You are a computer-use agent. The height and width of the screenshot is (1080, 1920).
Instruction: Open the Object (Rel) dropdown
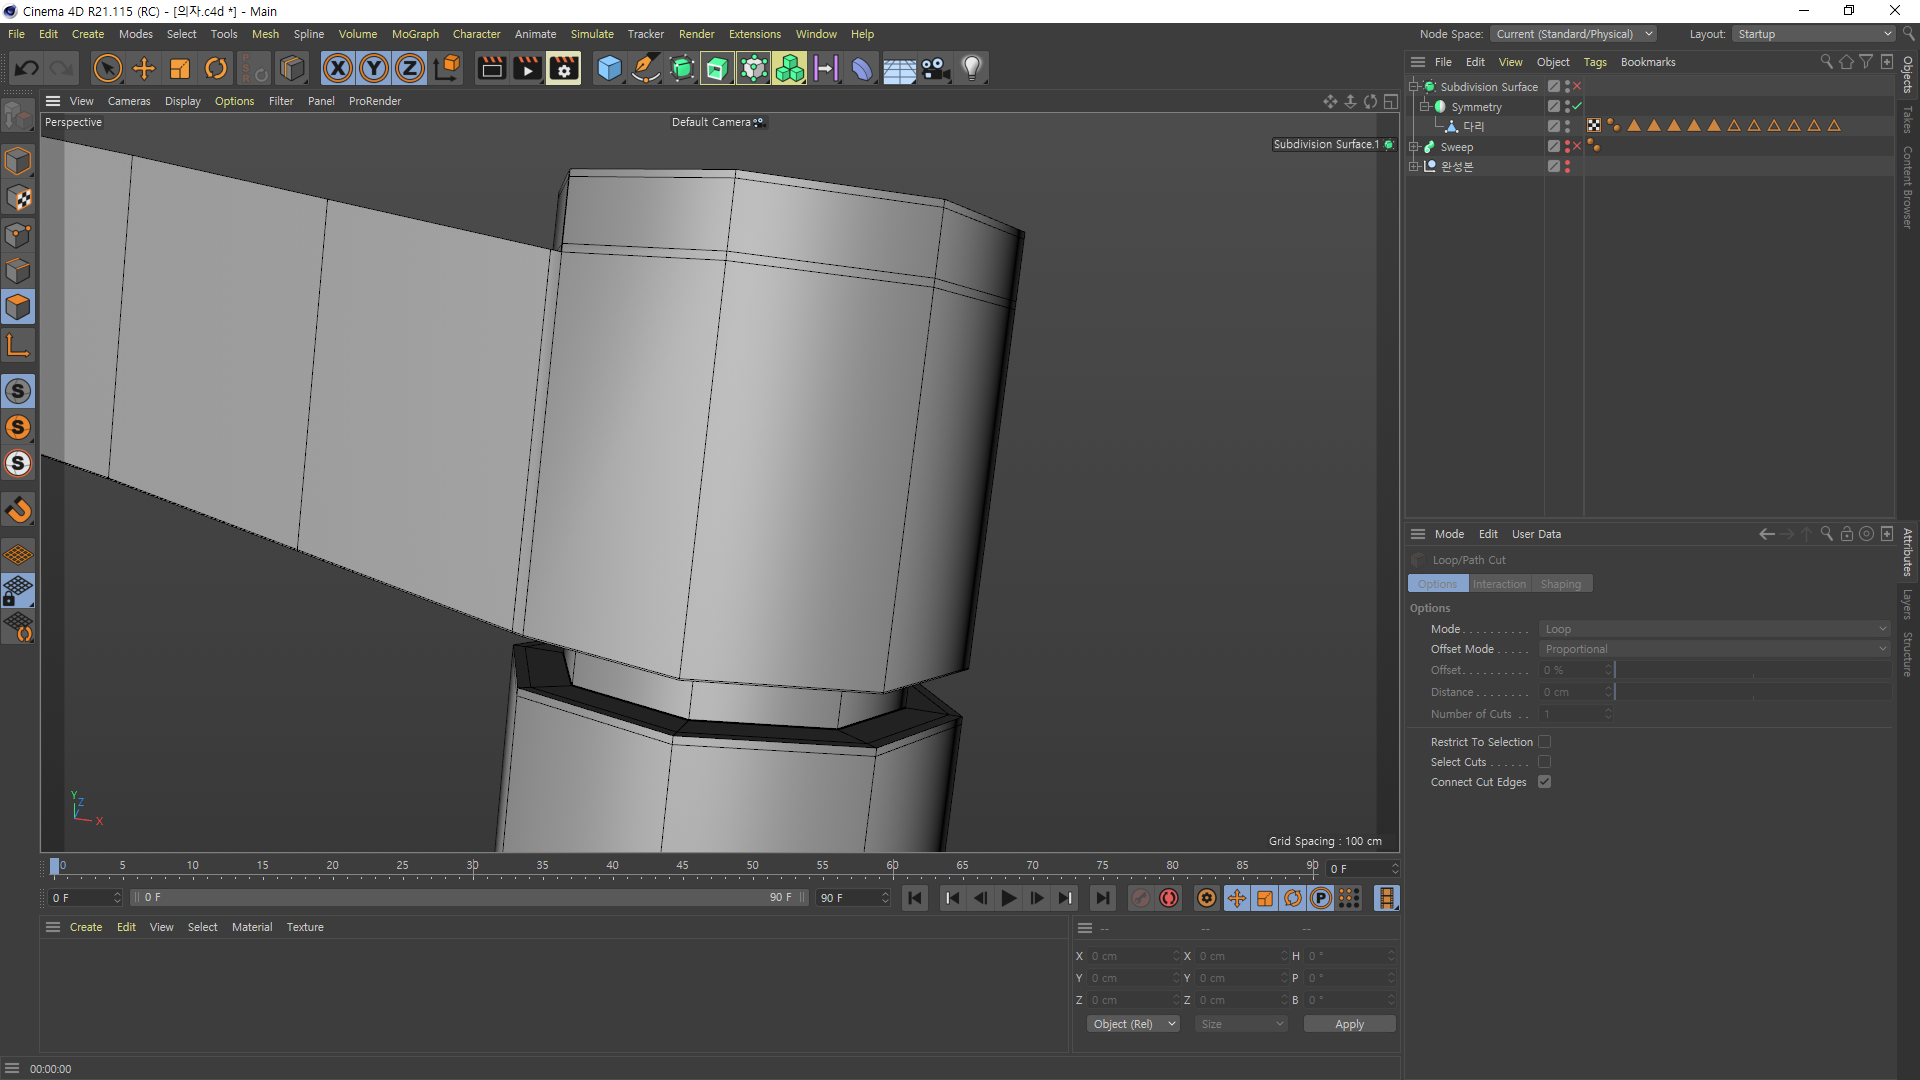[x=1133, y=1024]
